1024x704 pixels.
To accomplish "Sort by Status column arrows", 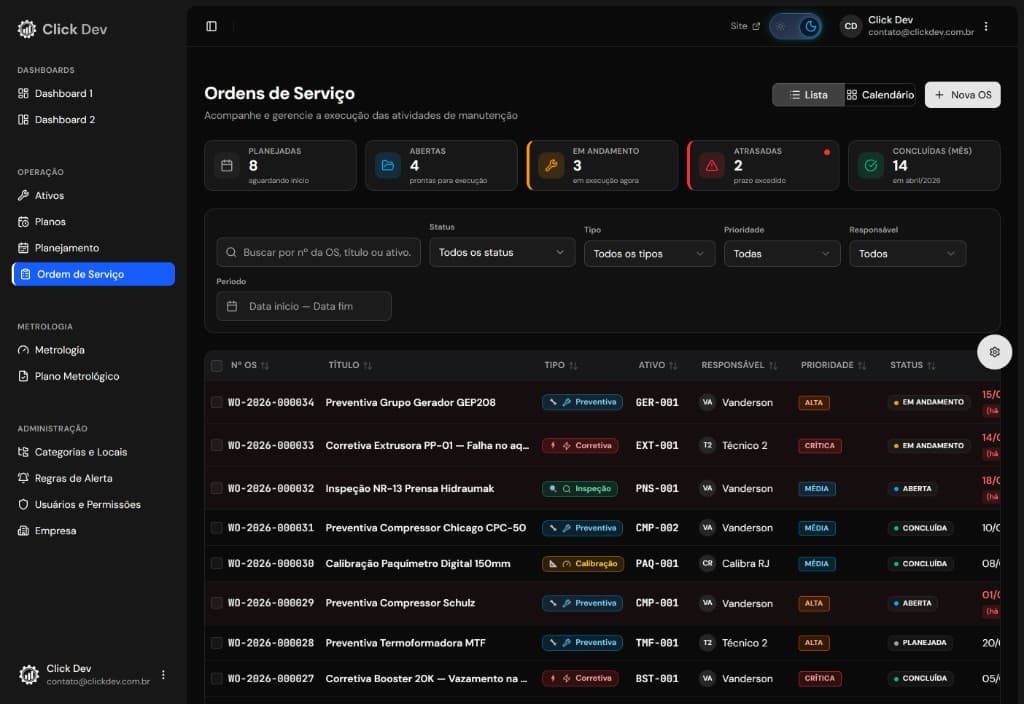I will [x=931, y=366].
